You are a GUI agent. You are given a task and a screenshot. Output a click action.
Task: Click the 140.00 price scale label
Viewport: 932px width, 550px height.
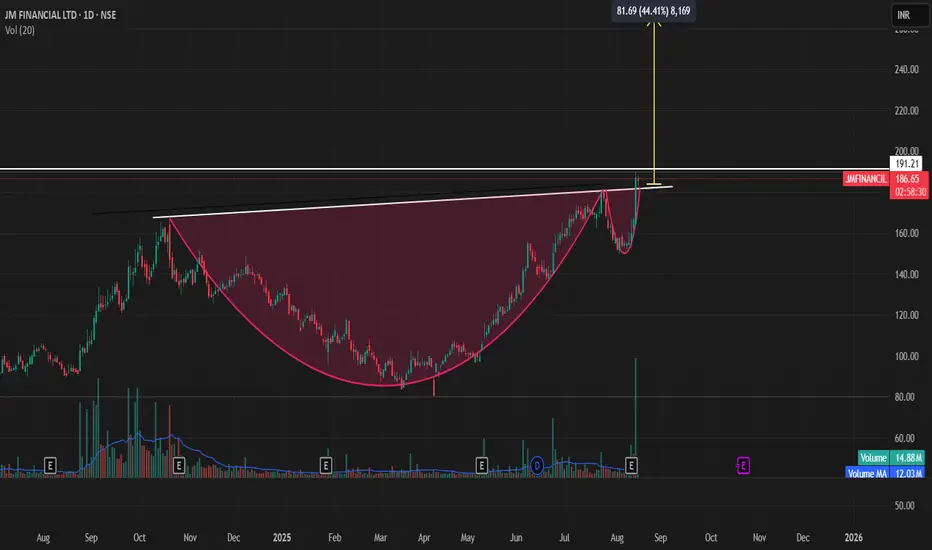tap(906, 274)
